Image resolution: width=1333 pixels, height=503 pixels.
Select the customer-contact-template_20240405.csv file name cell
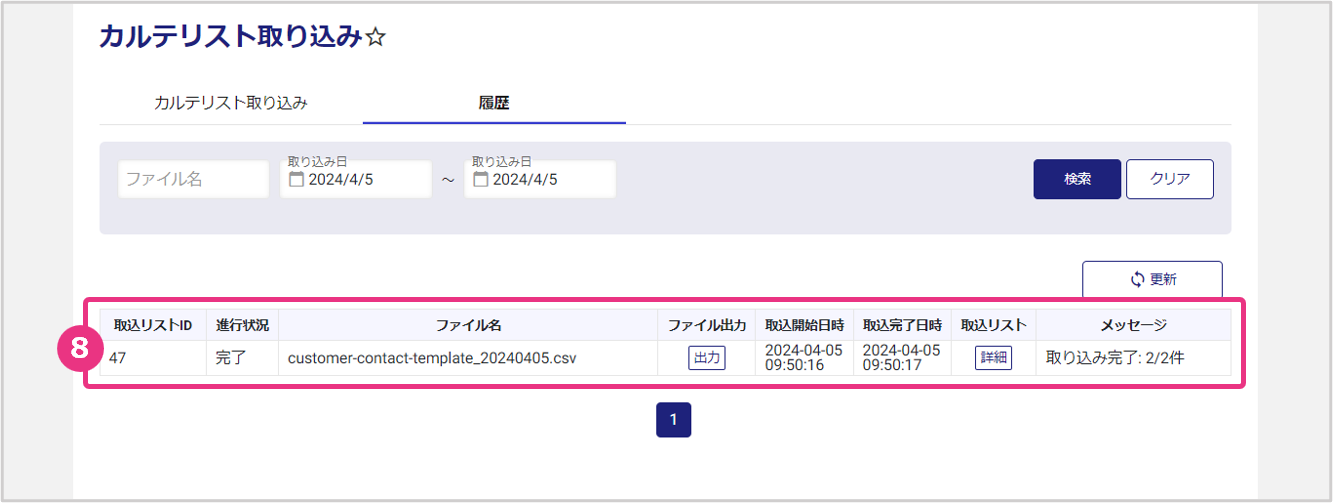[x=432, y=358]
